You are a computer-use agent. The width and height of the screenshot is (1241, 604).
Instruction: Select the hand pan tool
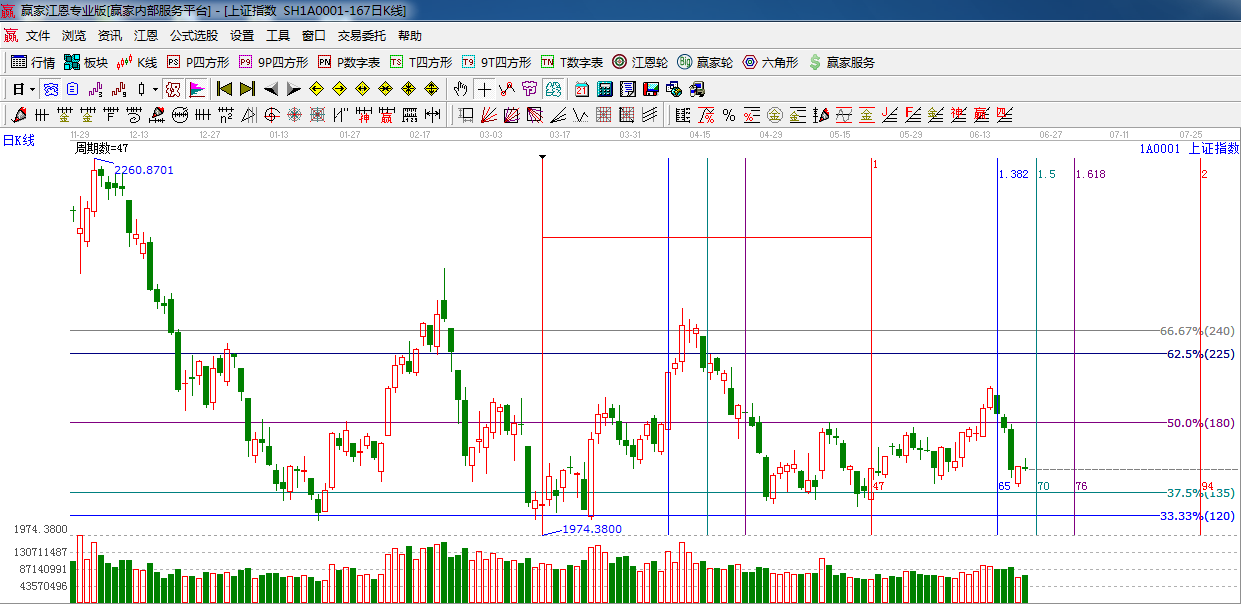(461, 89)
